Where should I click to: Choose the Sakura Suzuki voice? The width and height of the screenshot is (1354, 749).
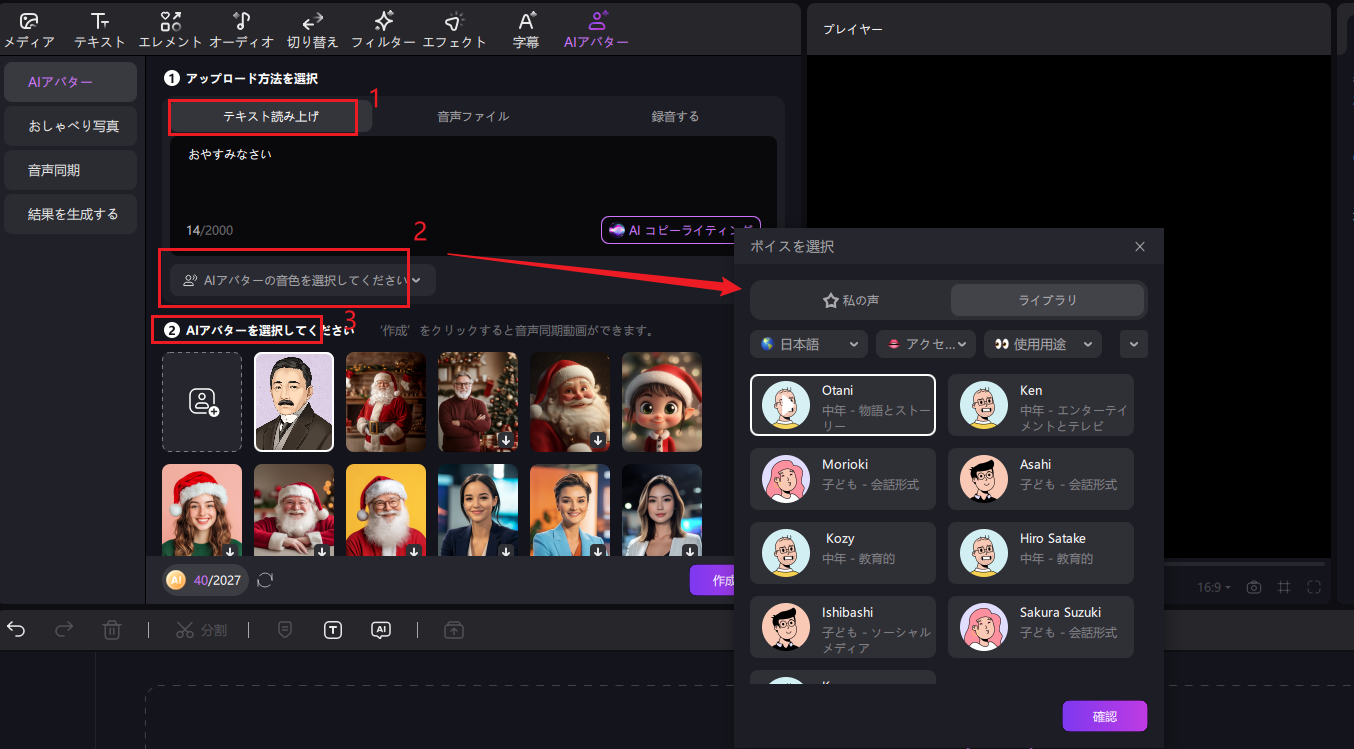click(1040, 627)
